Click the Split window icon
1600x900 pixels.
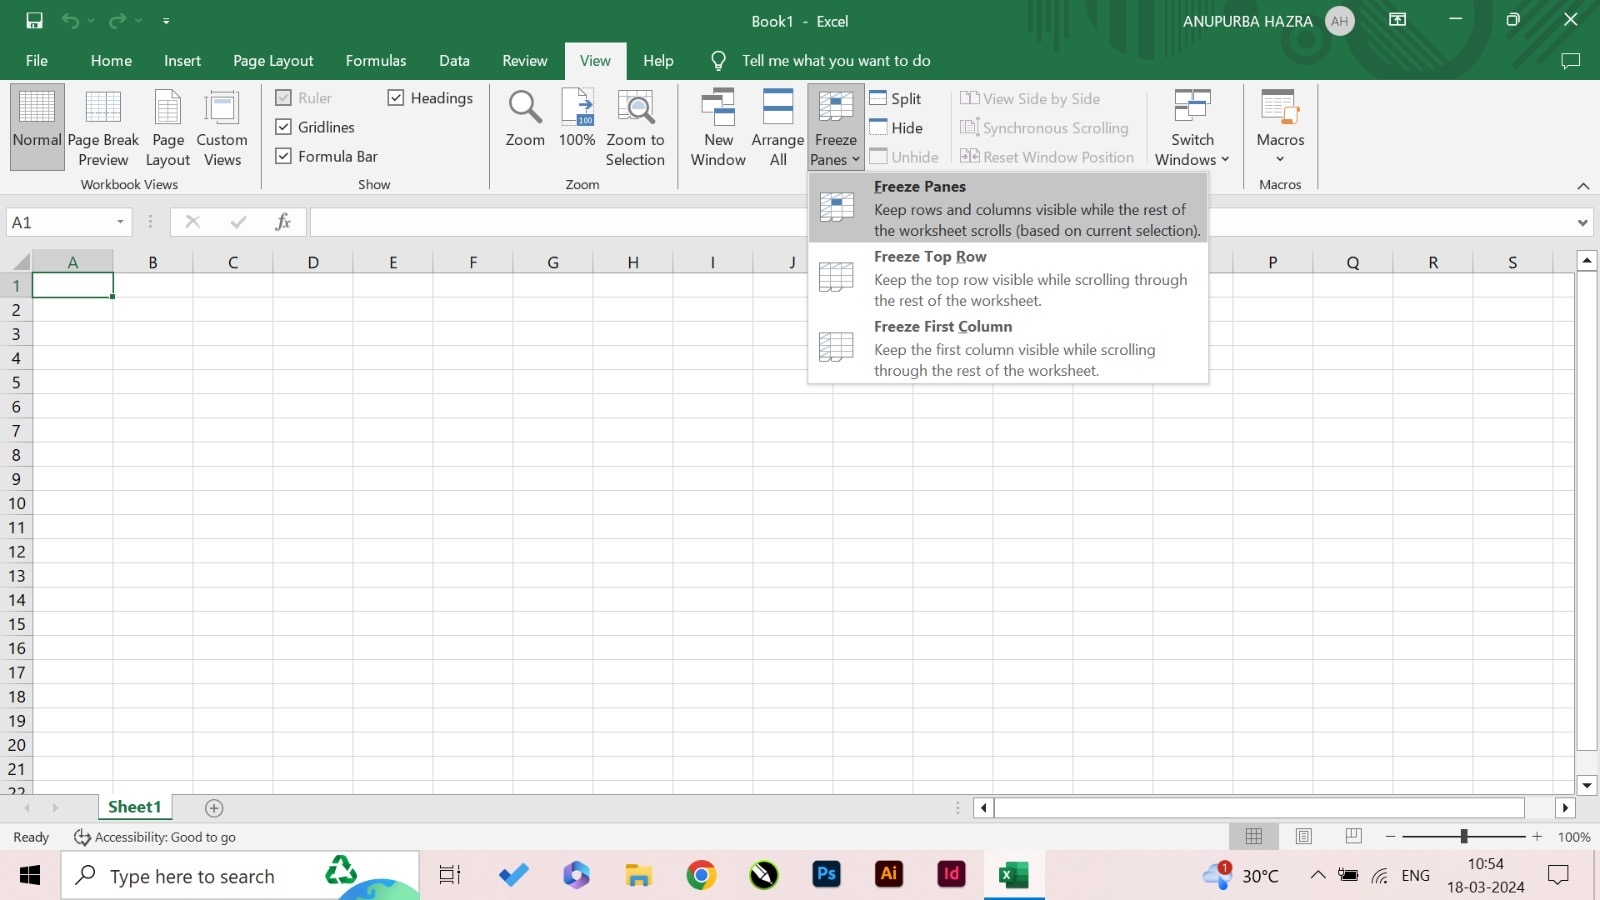click(896, 98)
